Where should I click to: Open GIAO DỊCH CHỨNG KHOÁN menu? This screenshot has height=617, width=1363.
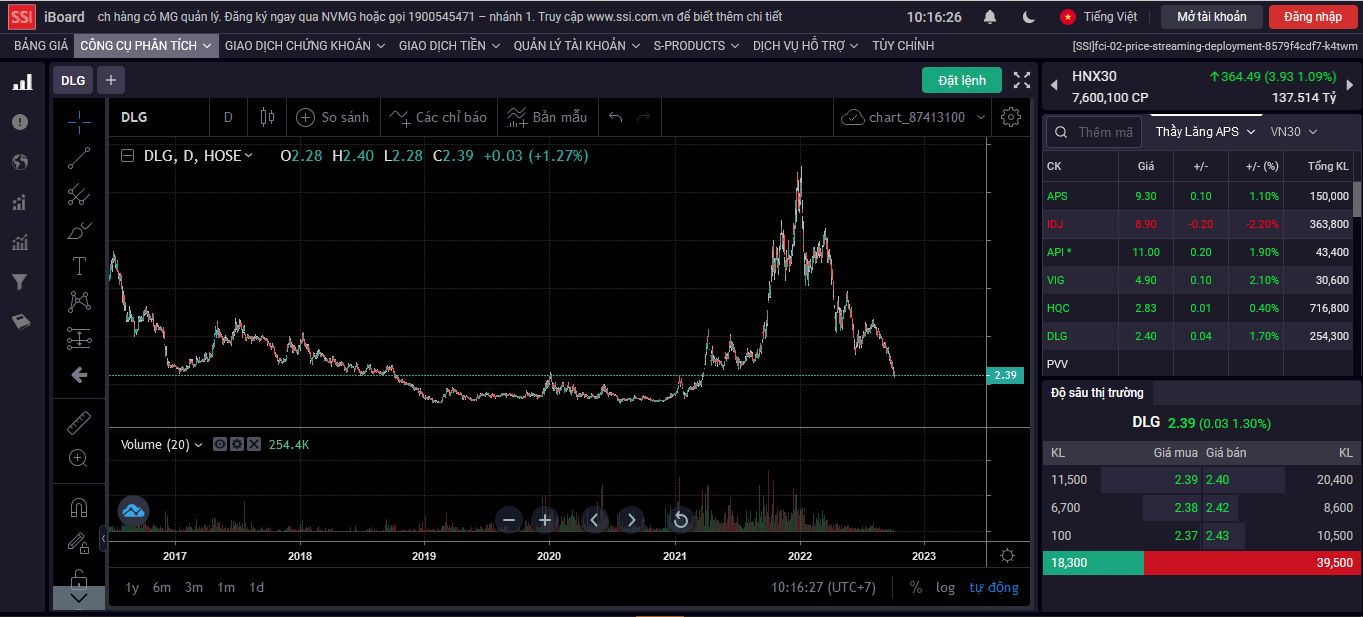coord(305,46)
